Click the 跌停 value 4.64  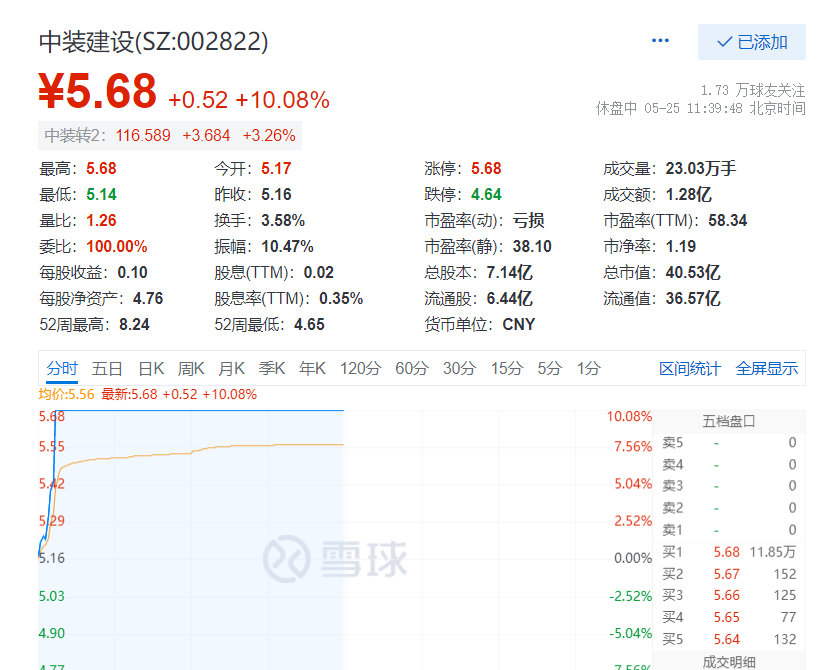486,194
